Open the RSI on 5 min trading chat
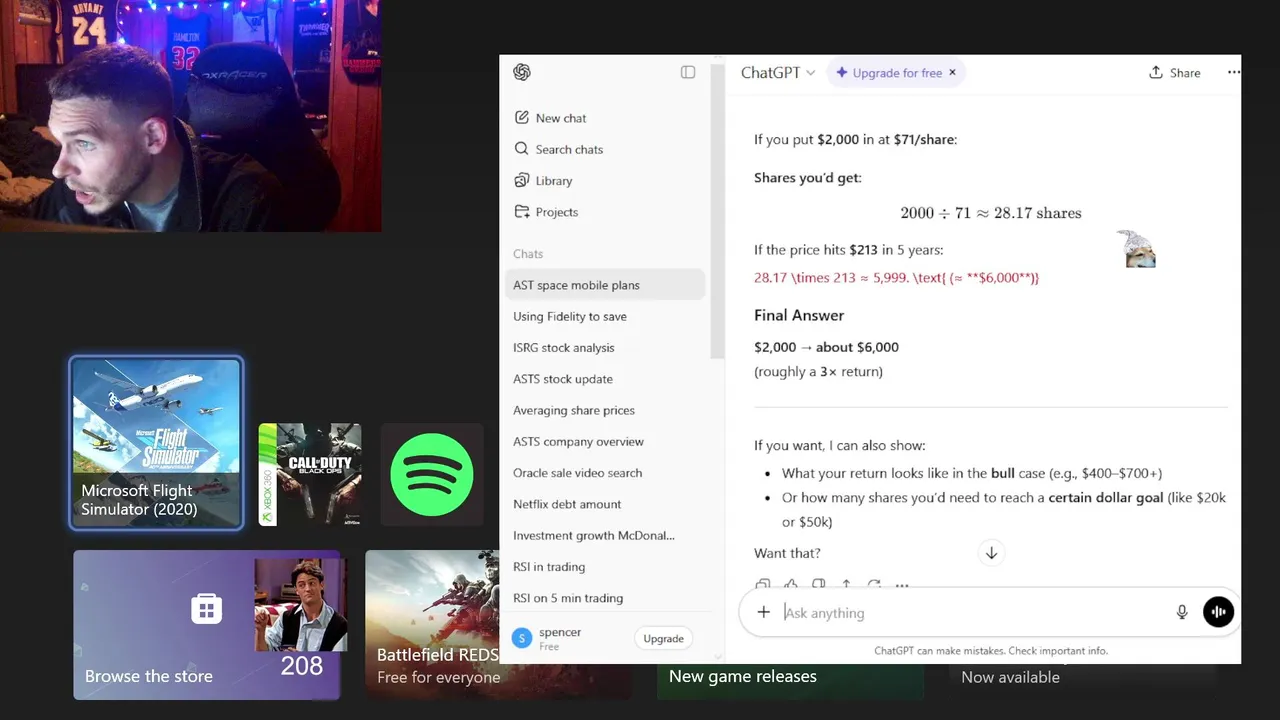The image size is (1280, 720). pyautogui.click(x=606, y=598)
